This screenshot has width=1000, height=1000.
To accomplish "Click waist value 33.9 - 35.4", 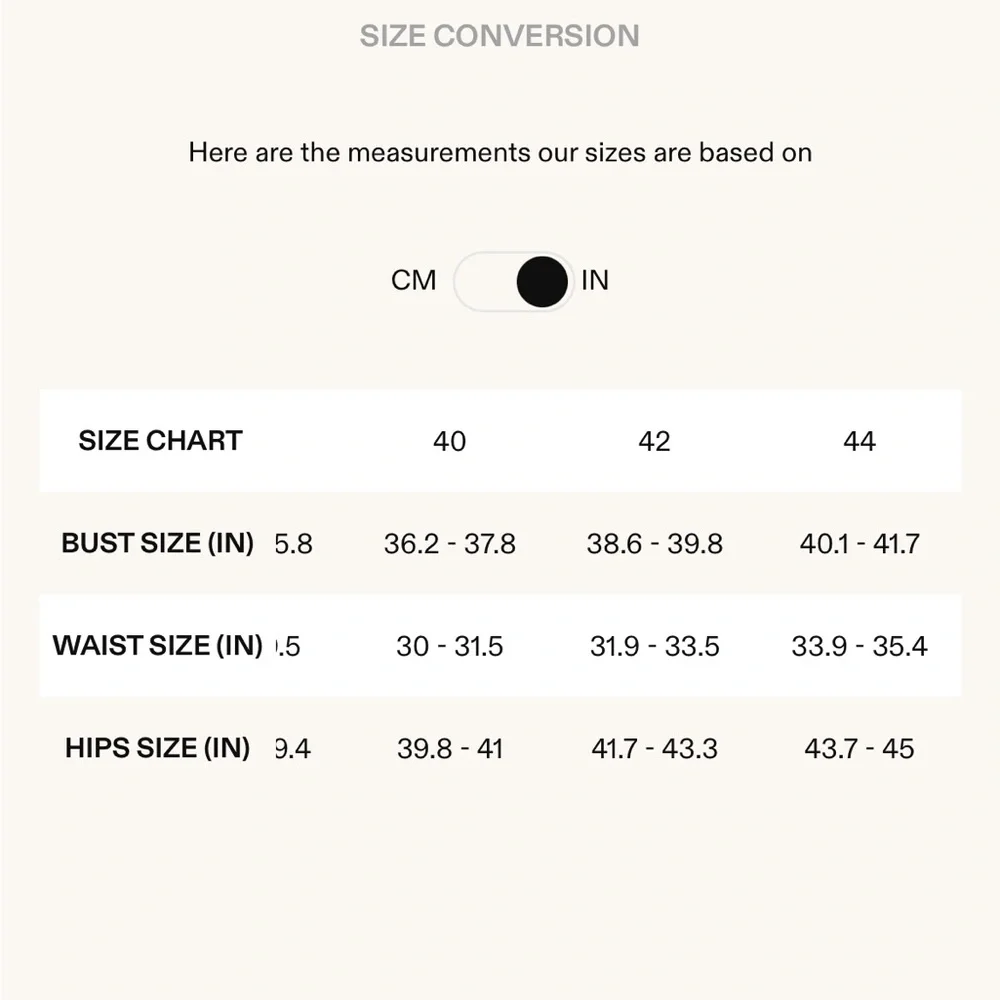I will tap(859, 646).
